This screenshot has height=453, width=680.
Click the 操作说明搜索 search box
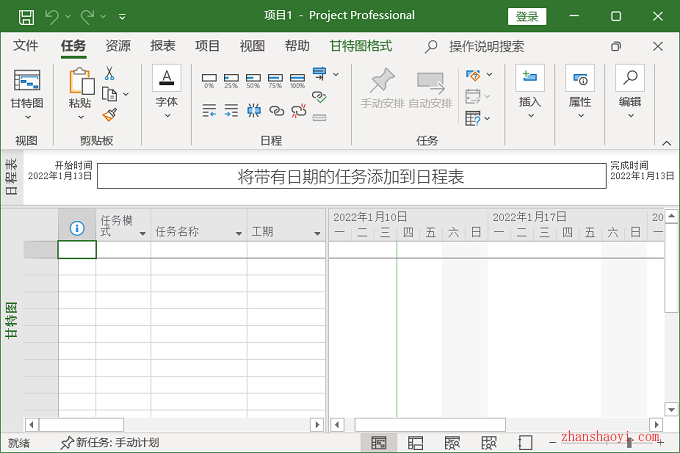[x=487, y=46]
